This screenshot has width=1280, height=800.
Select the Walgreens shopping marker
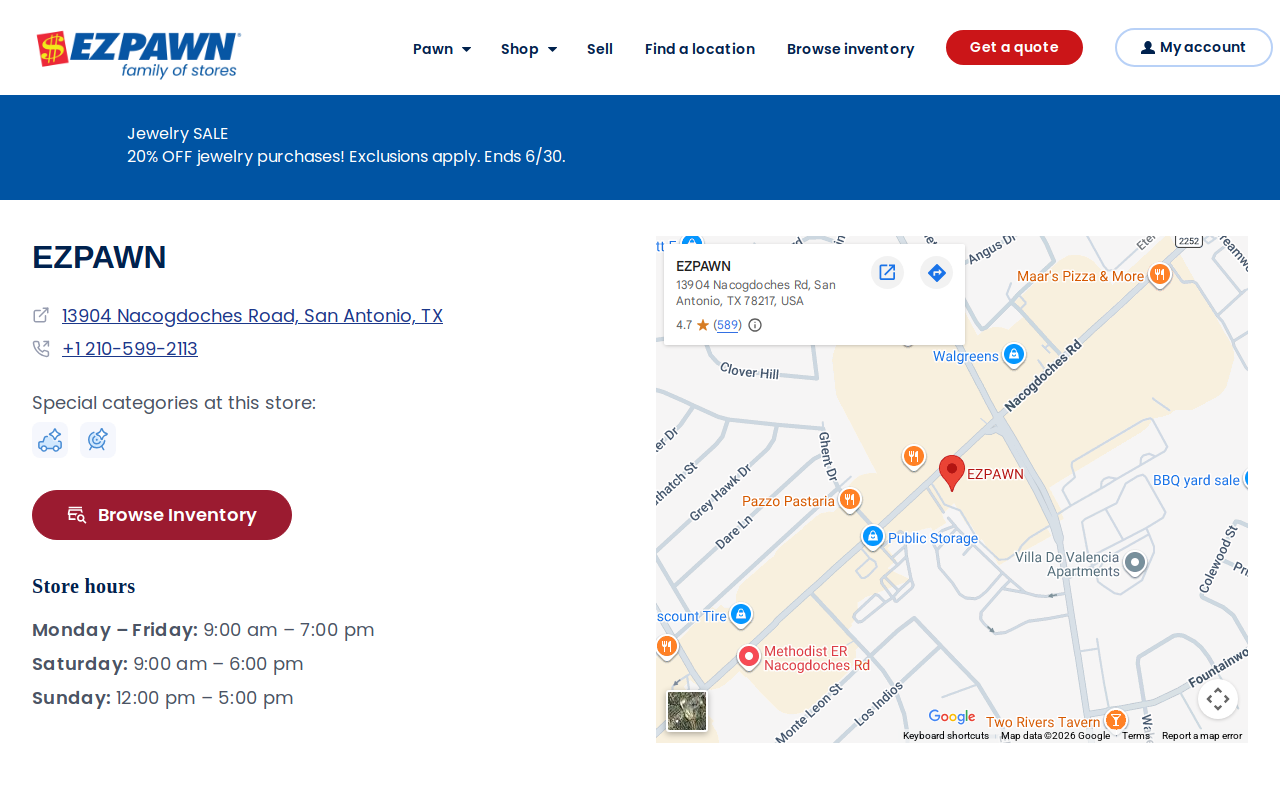[x=1013, y=355]
